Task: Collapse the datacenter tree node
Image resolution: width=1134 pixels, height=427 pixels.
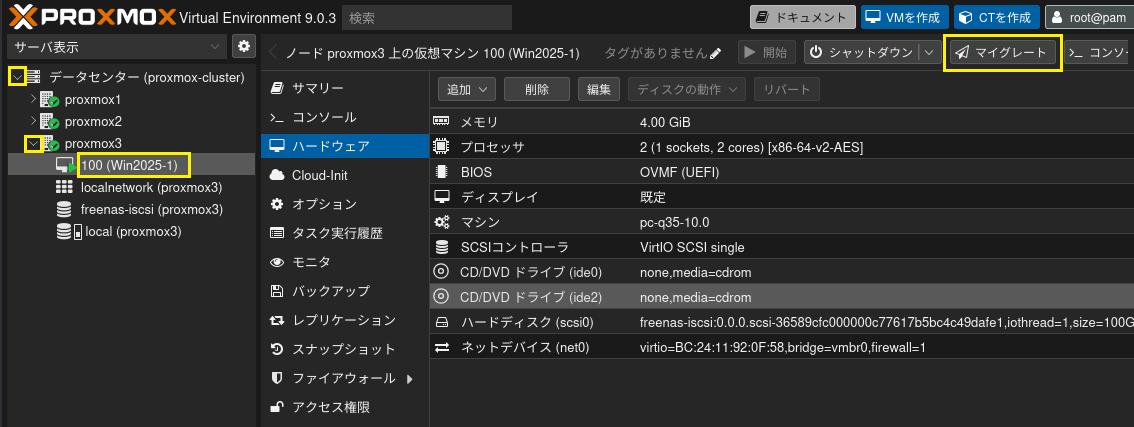Action: (17, 77)
